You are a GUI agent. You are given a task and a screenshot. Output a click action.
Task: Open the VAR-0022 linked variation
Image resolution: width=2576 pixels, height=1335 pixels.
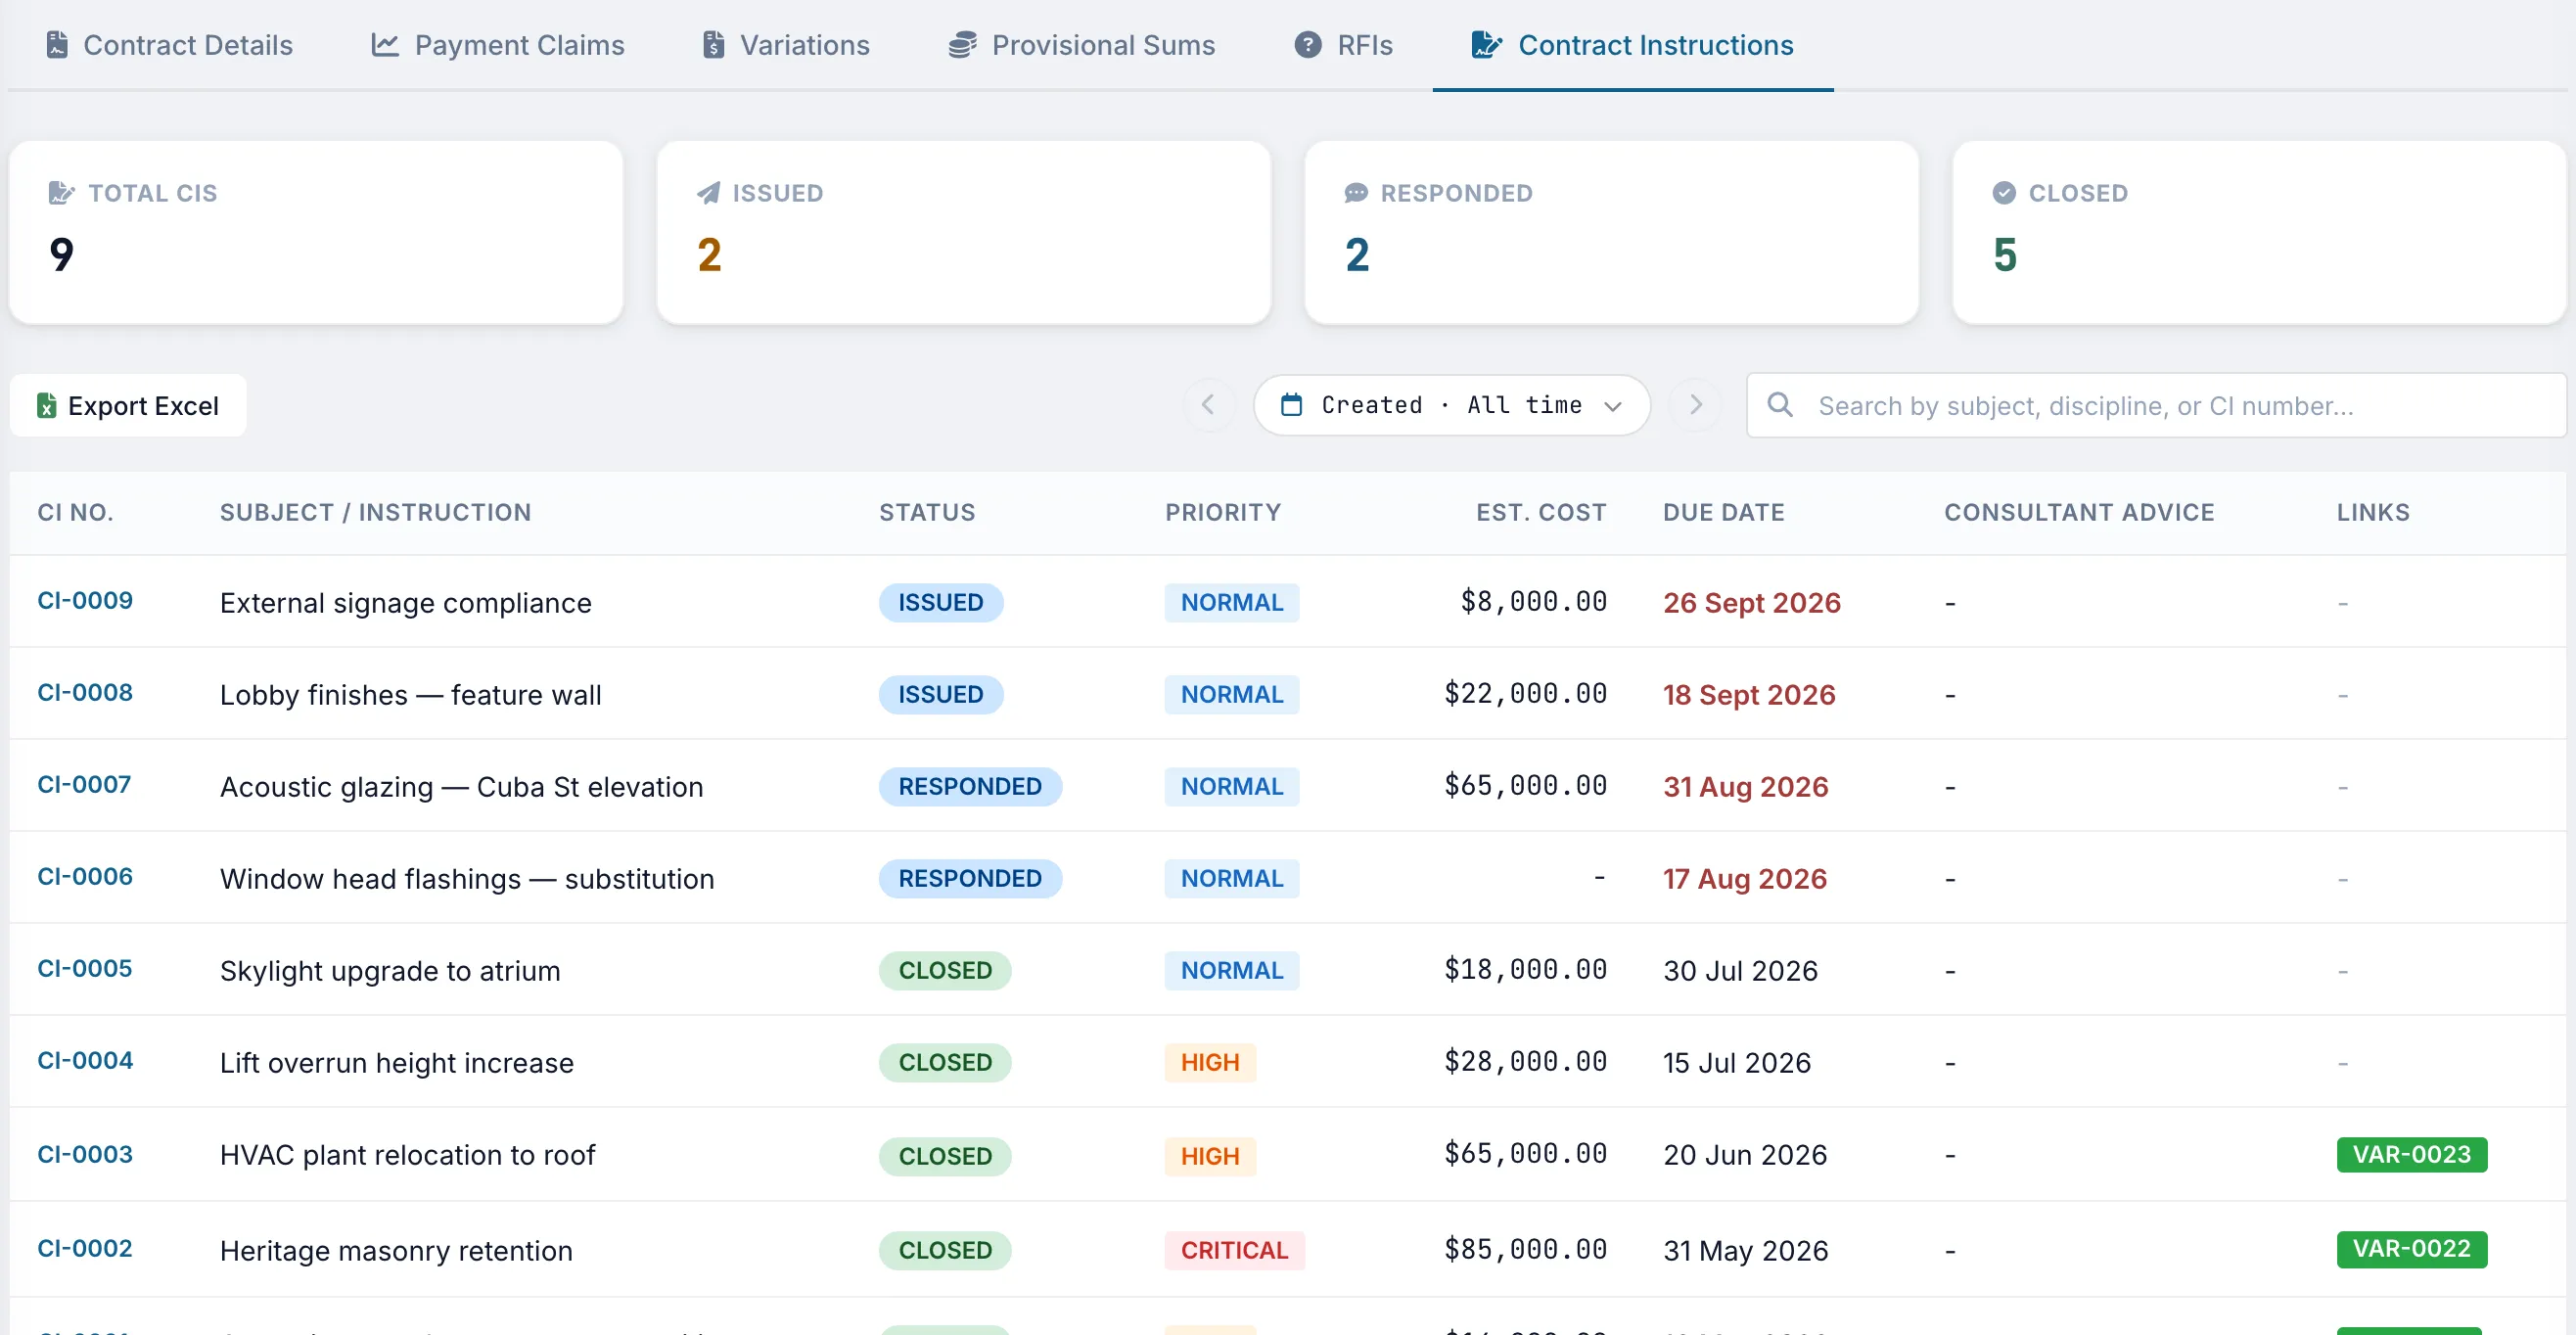tap(2411, 1249)
